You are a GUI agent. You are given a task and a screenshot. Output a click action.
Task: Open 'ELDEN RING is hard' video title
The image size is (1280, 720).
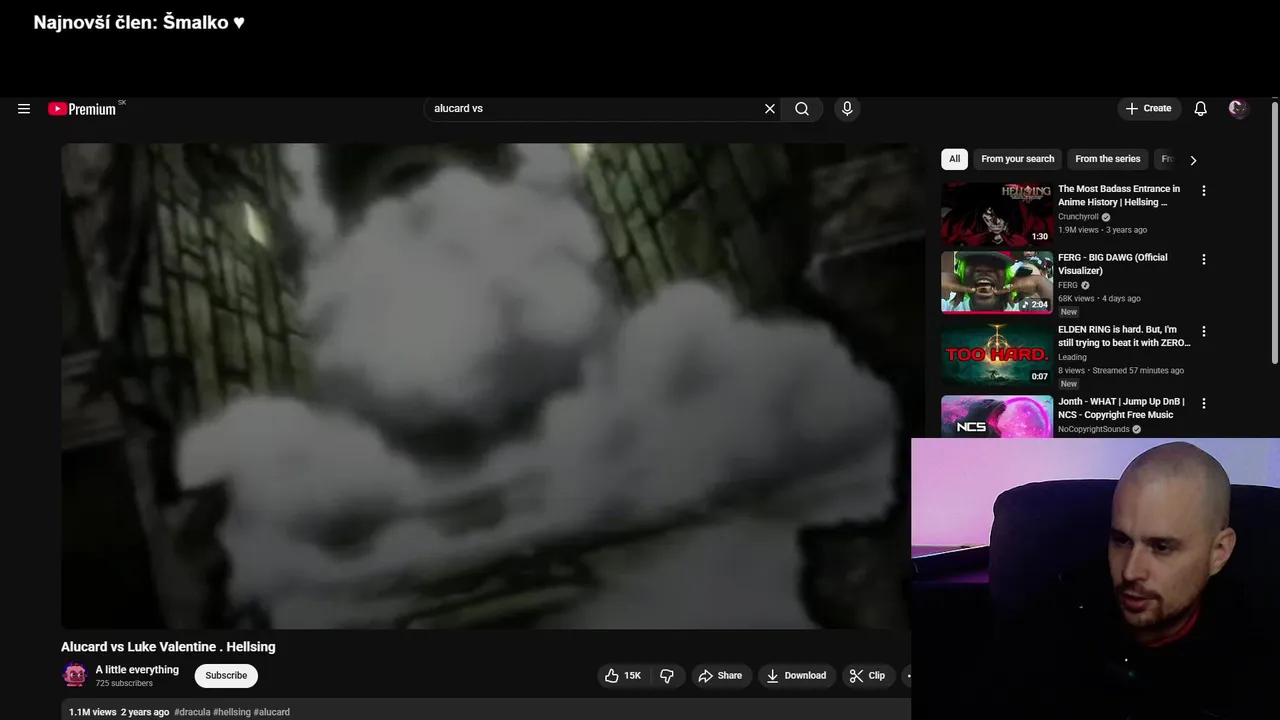click(1124, 336)
